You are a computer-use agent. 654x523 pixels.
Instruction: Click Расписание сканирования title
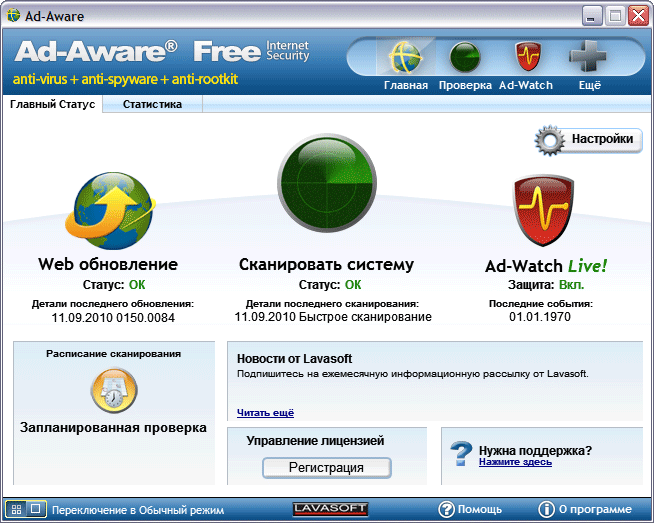[113, 354]
